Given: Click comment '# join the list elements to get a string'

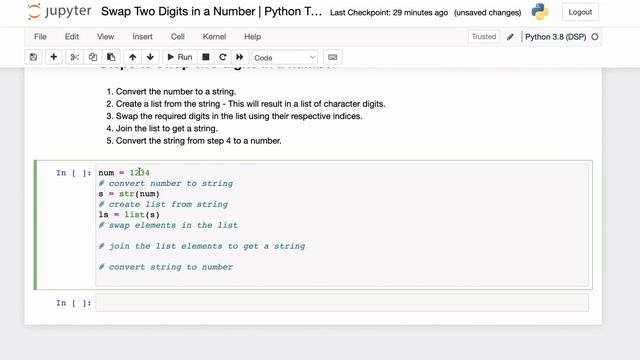Looking at the screenshot, I should tap(202, 246).
